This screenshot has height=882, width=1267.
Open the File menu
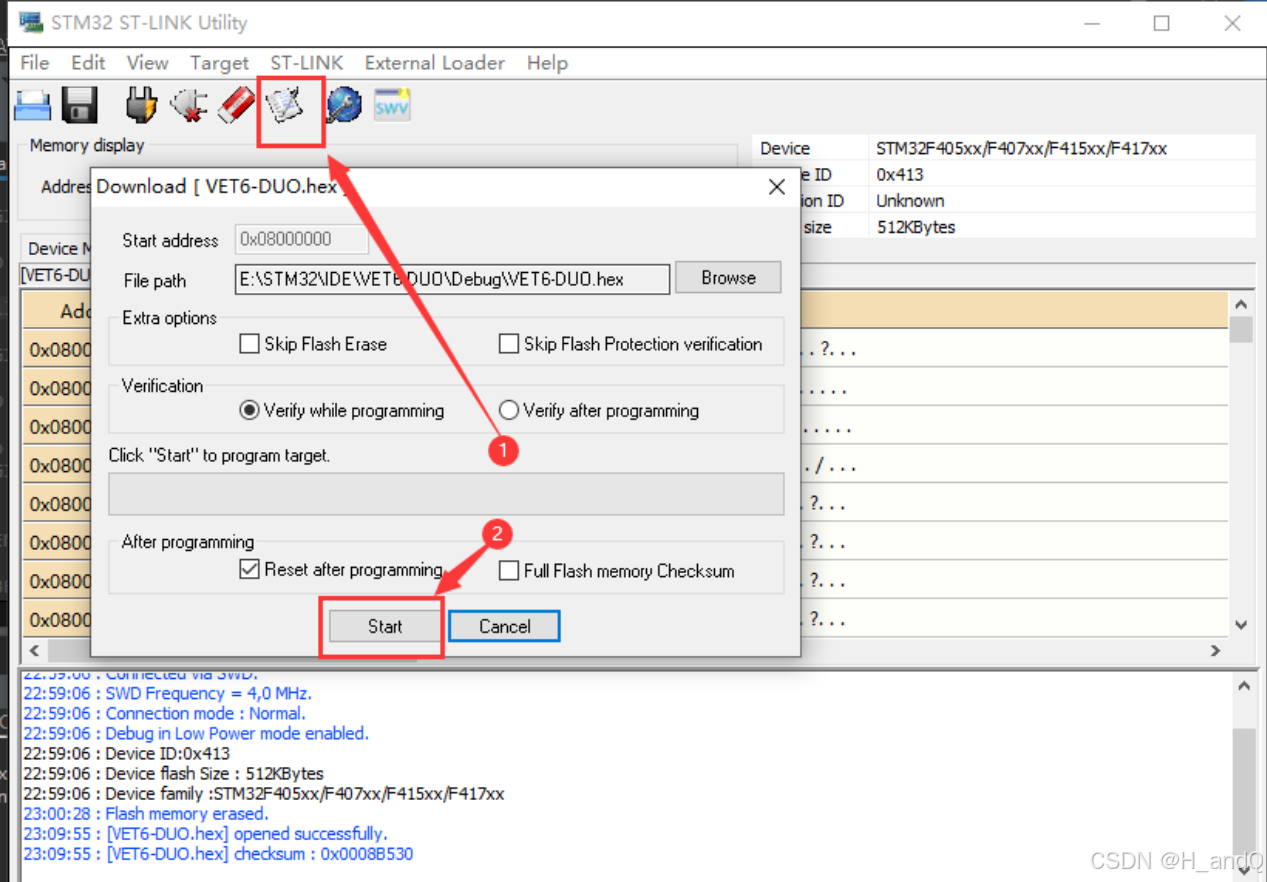pos(34,62)
